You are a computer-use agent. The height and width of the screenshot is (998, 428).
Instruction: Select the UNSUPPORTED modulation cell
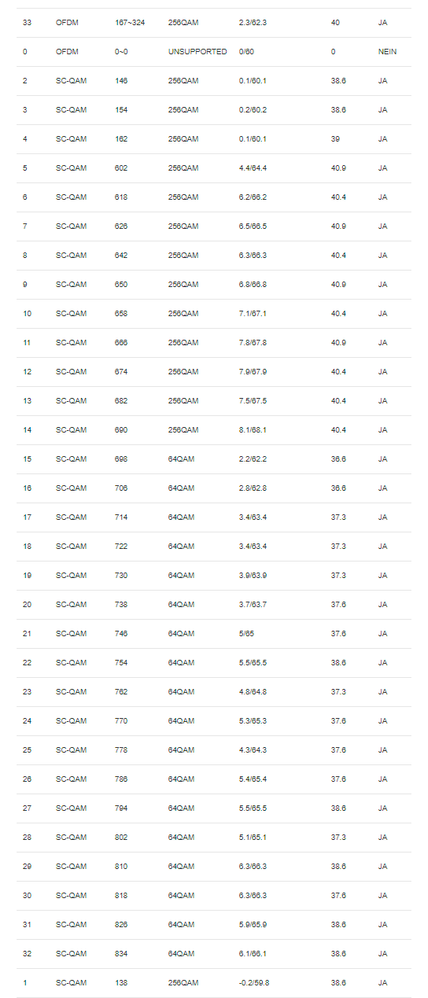tap(197, 52)
